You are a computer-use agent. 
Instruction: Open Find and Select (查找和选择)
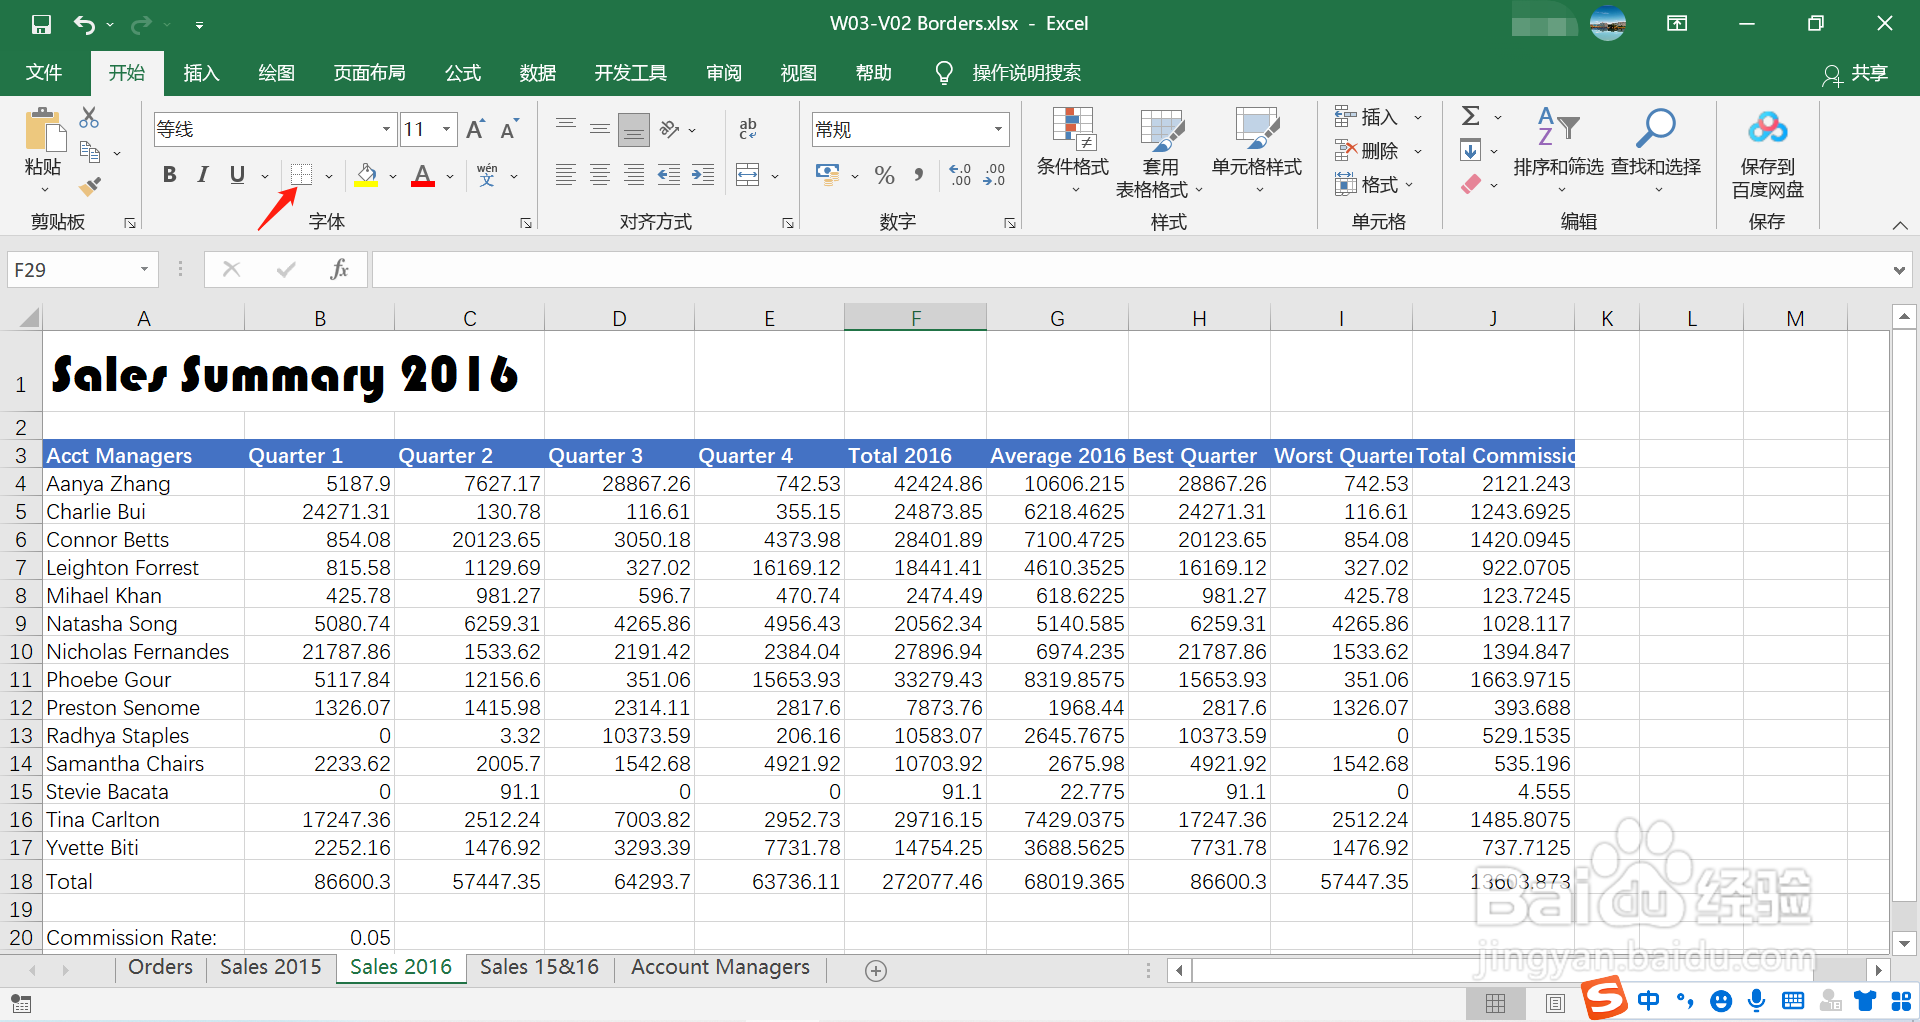pyautogui.click(x=1656, y=150)
